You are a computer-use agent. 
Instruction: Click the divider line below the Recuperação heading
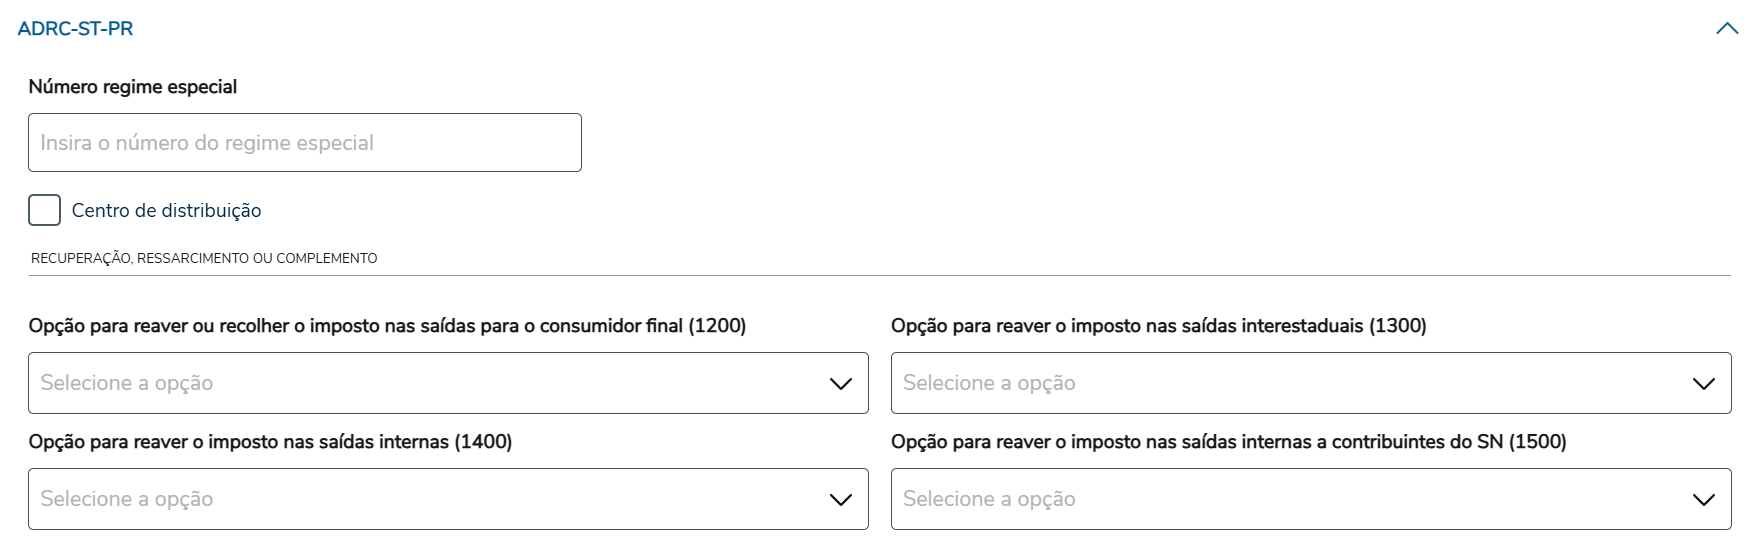[x=880, y=275]
